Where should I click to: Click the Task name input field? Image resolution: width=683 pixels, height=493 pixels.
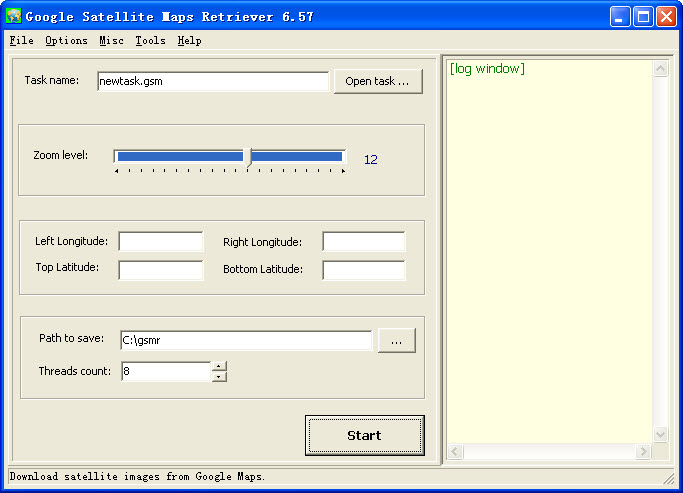pyautogui.click(x=213, y=81)
